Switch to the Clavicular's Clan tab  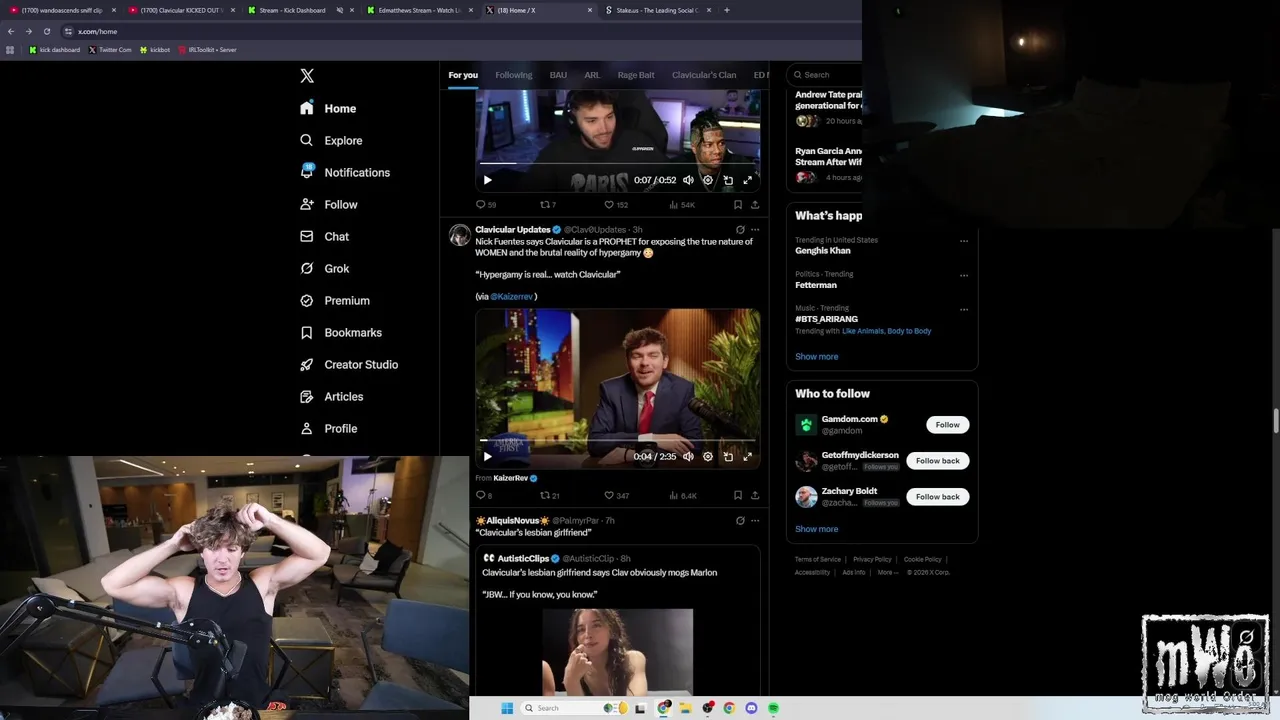point(704,75)
